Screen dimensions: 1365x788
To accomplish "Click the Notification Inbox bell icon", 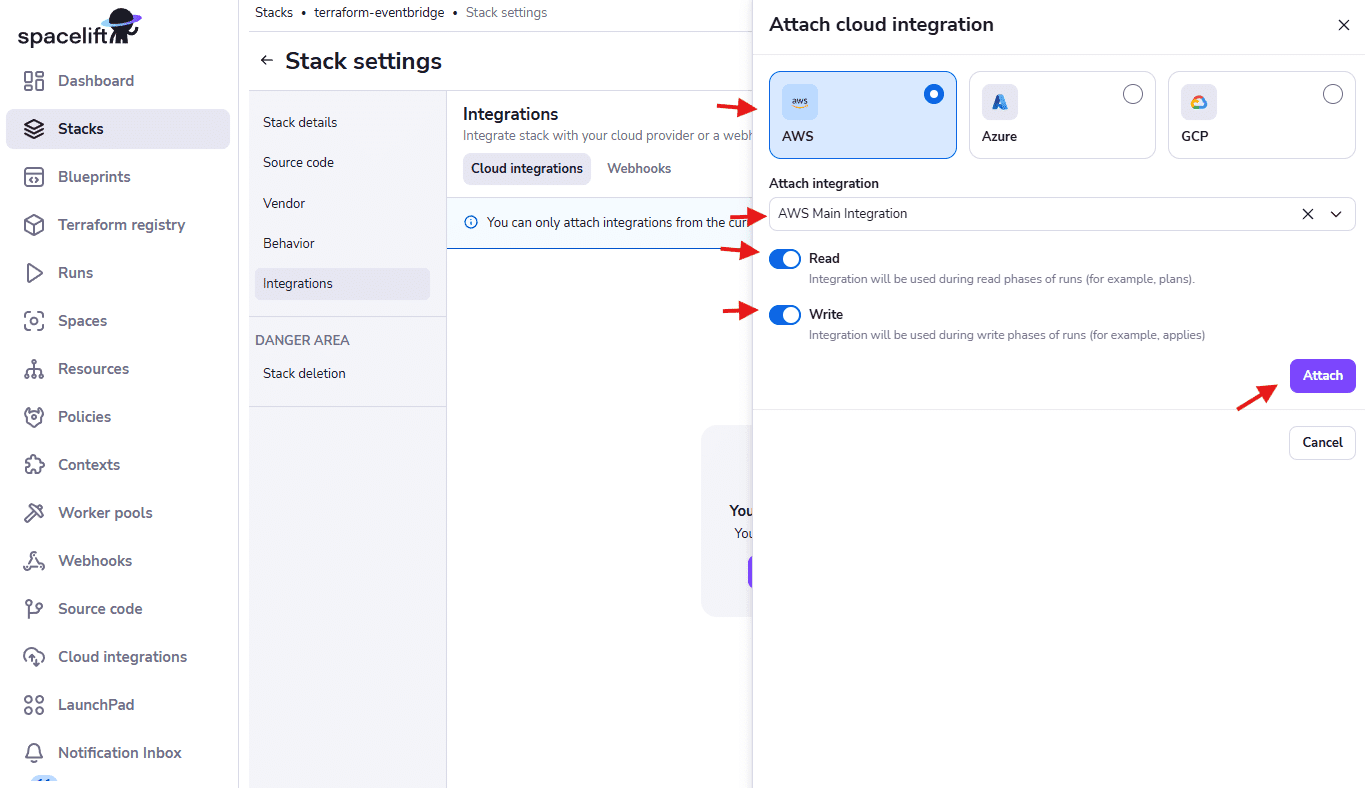I will coord(34,753).
